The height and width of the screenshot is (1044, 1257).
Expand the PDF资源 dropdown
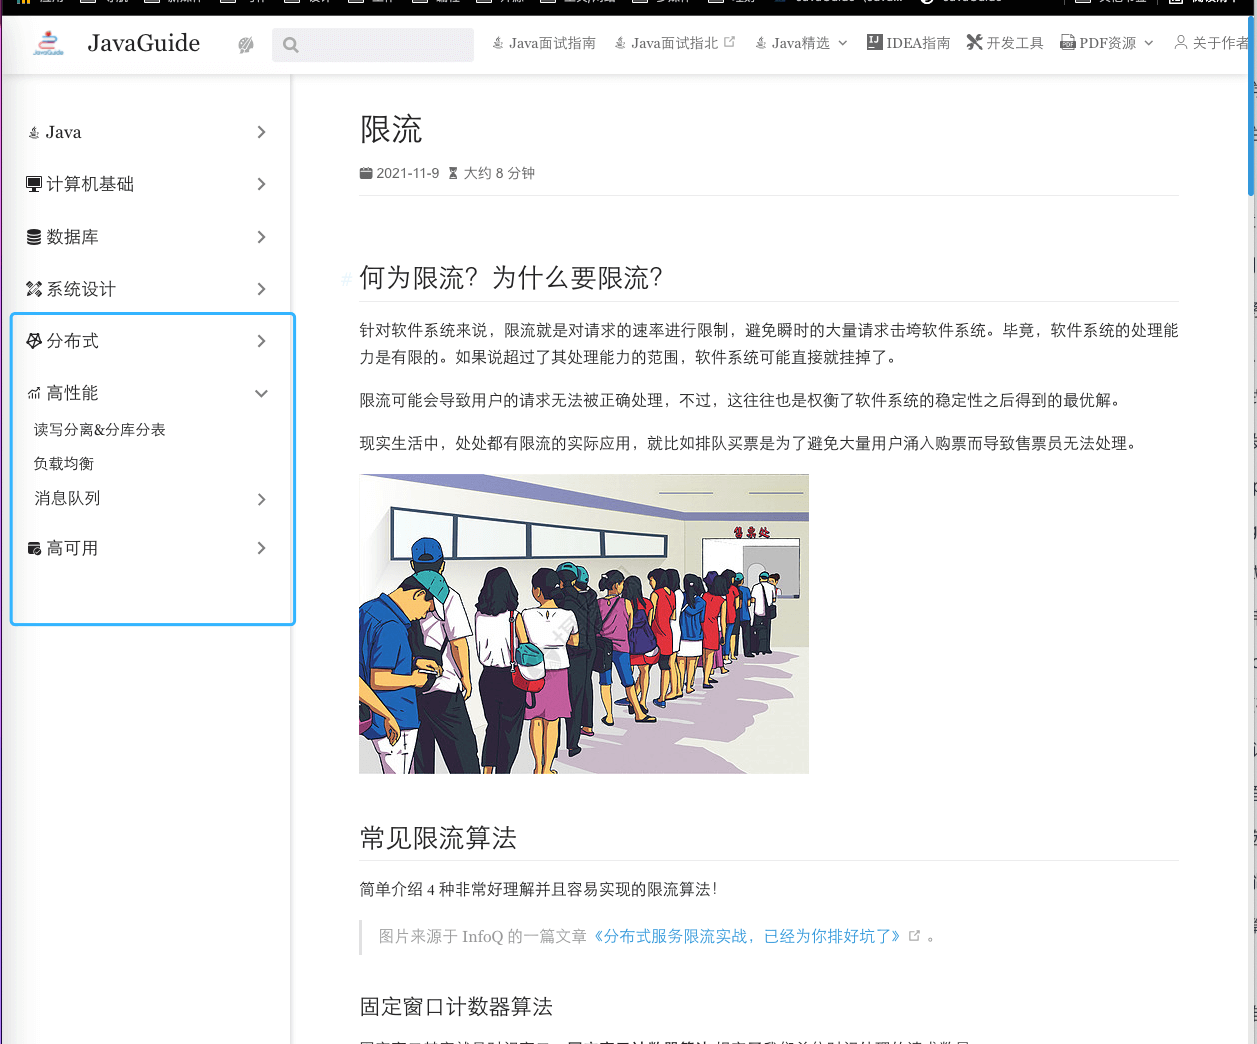(1107, 43)
